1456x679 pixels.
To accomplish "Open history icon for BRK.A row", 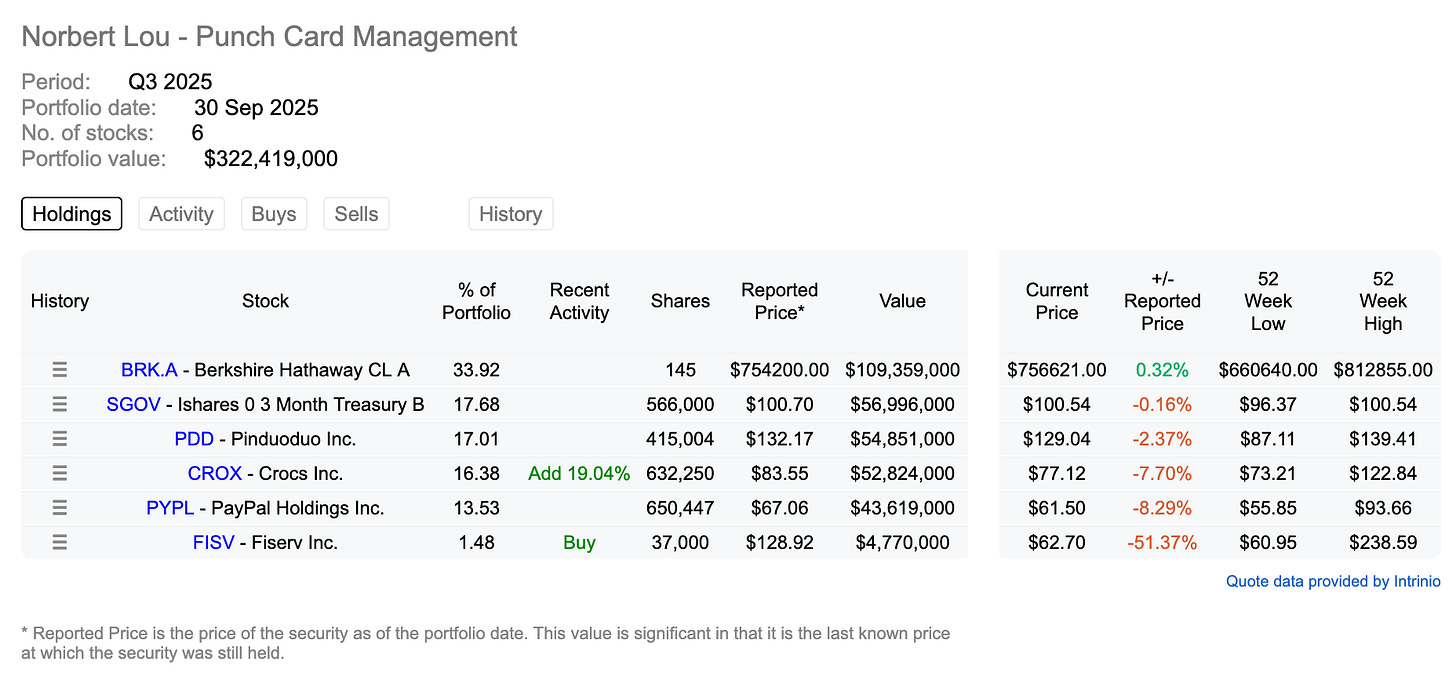I will (60, 370).
